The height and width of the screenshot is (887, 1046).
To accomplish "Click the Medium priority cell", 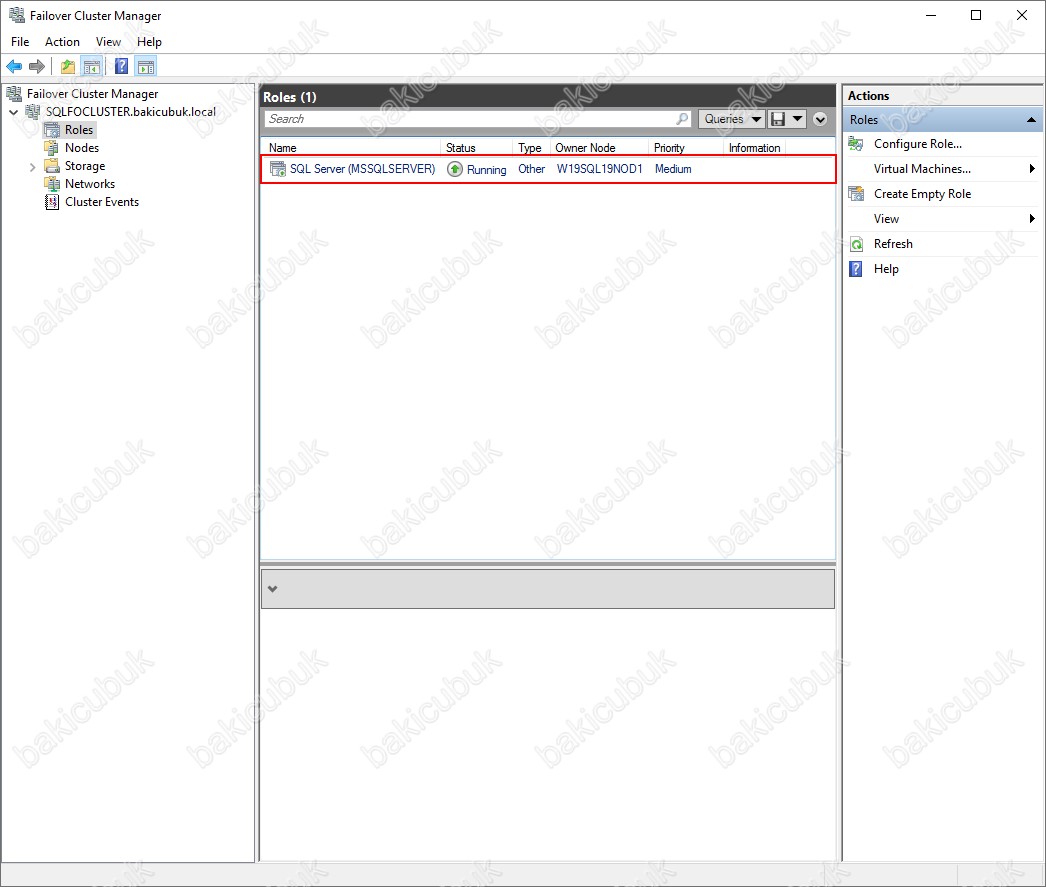I will pos(673,169).
